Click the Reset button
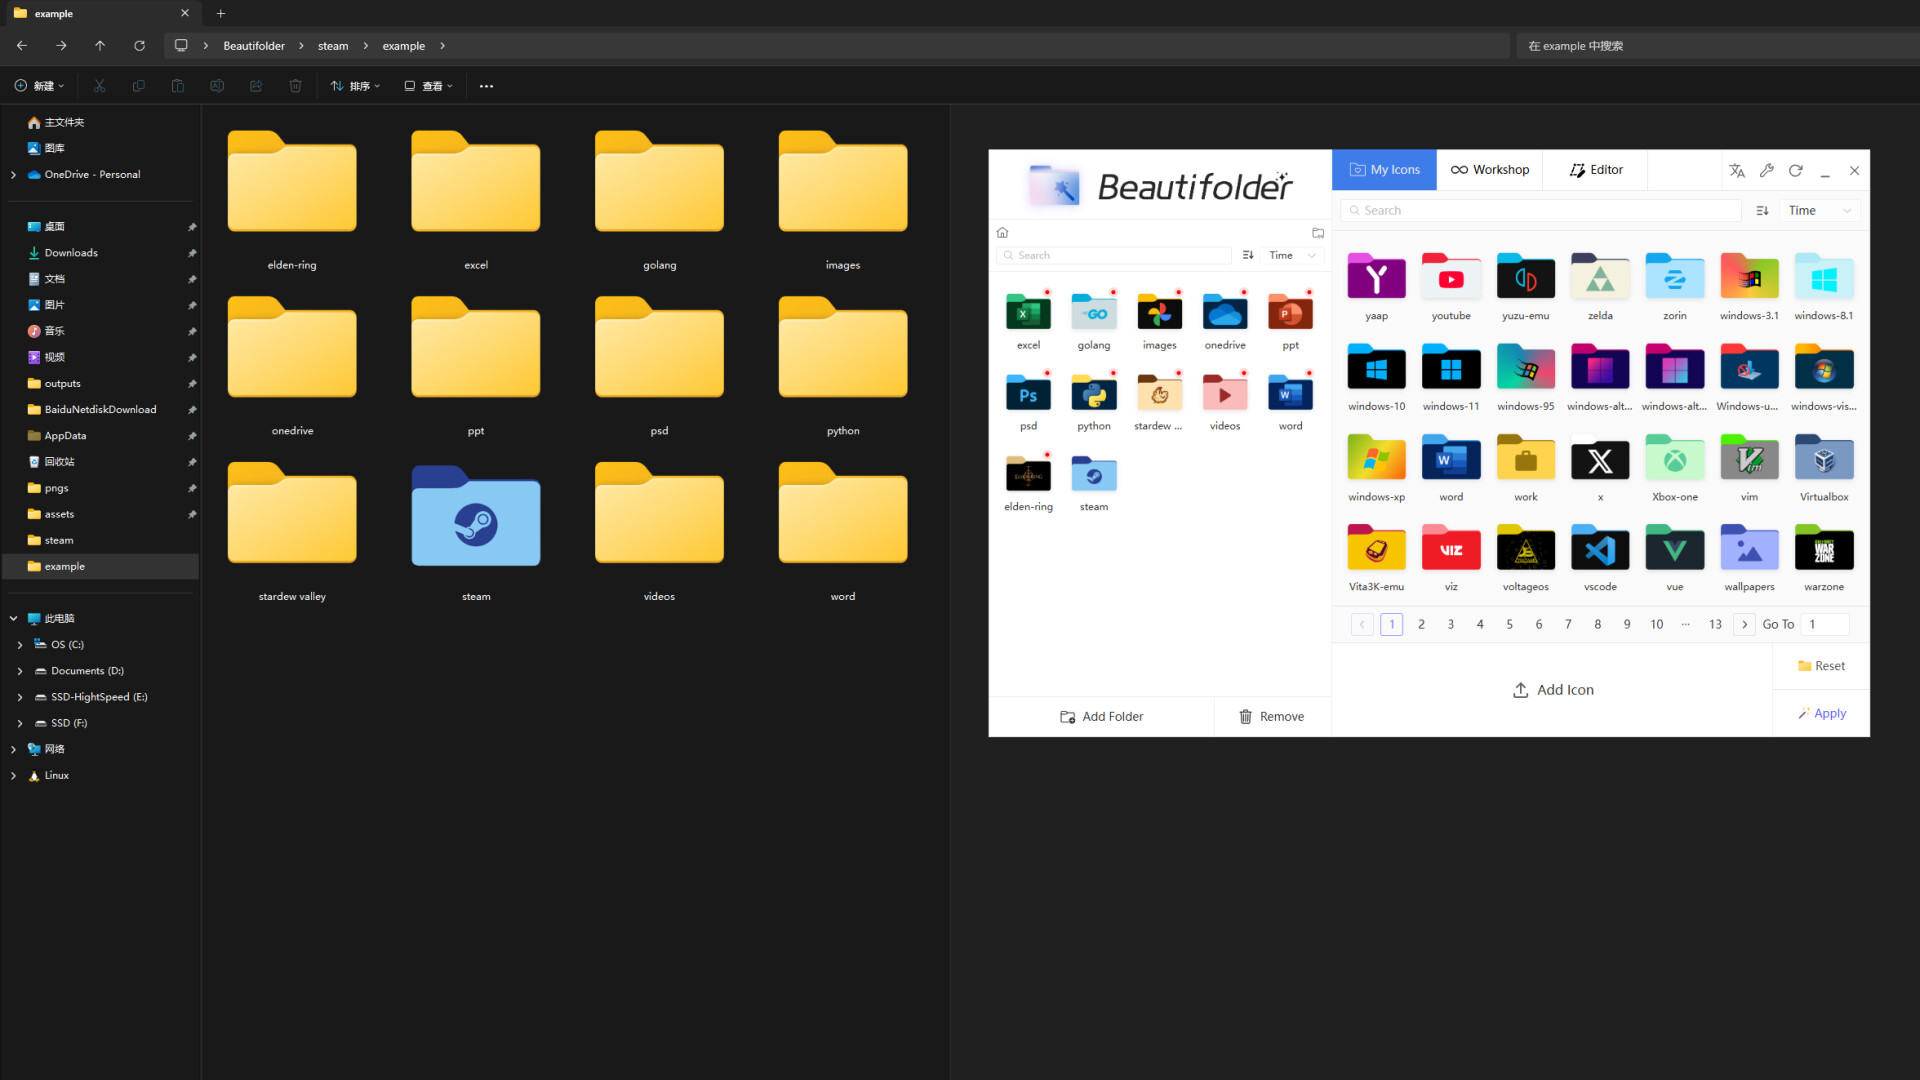Screen dimensions: 1920x1080 pos(1822,665)
